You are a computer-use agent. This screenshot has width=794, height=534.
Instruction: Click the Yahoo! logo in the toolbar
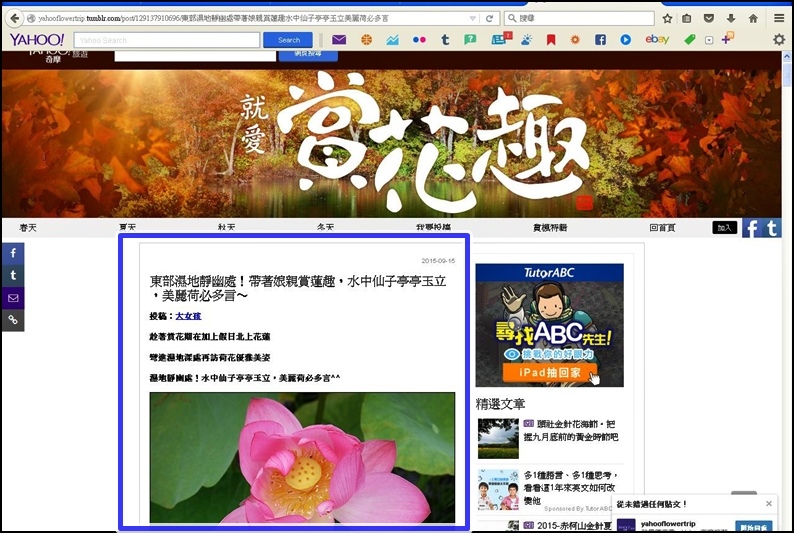(37, 39)
